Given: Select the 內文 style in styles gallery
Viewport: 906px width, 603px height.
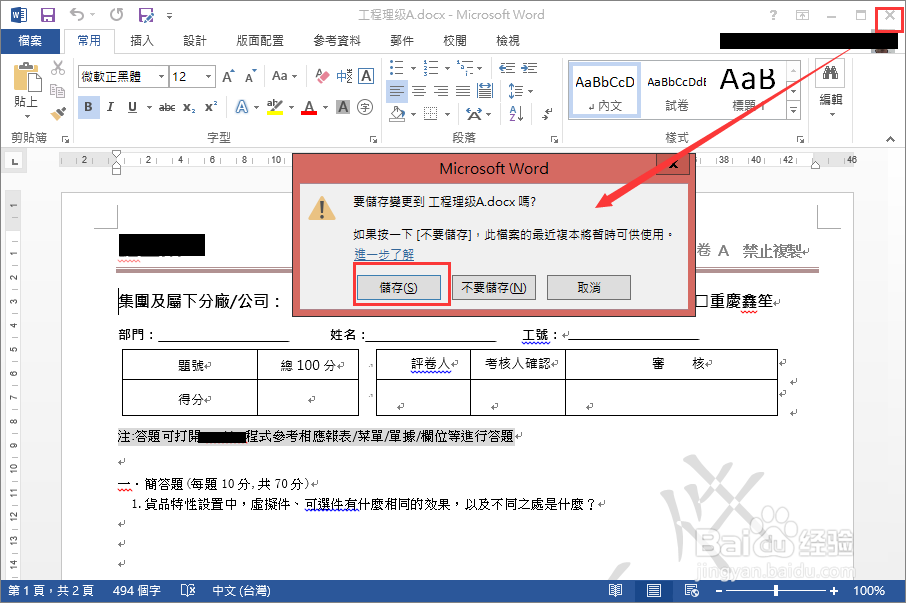Looking at the screenshot, I should [605, 91].
